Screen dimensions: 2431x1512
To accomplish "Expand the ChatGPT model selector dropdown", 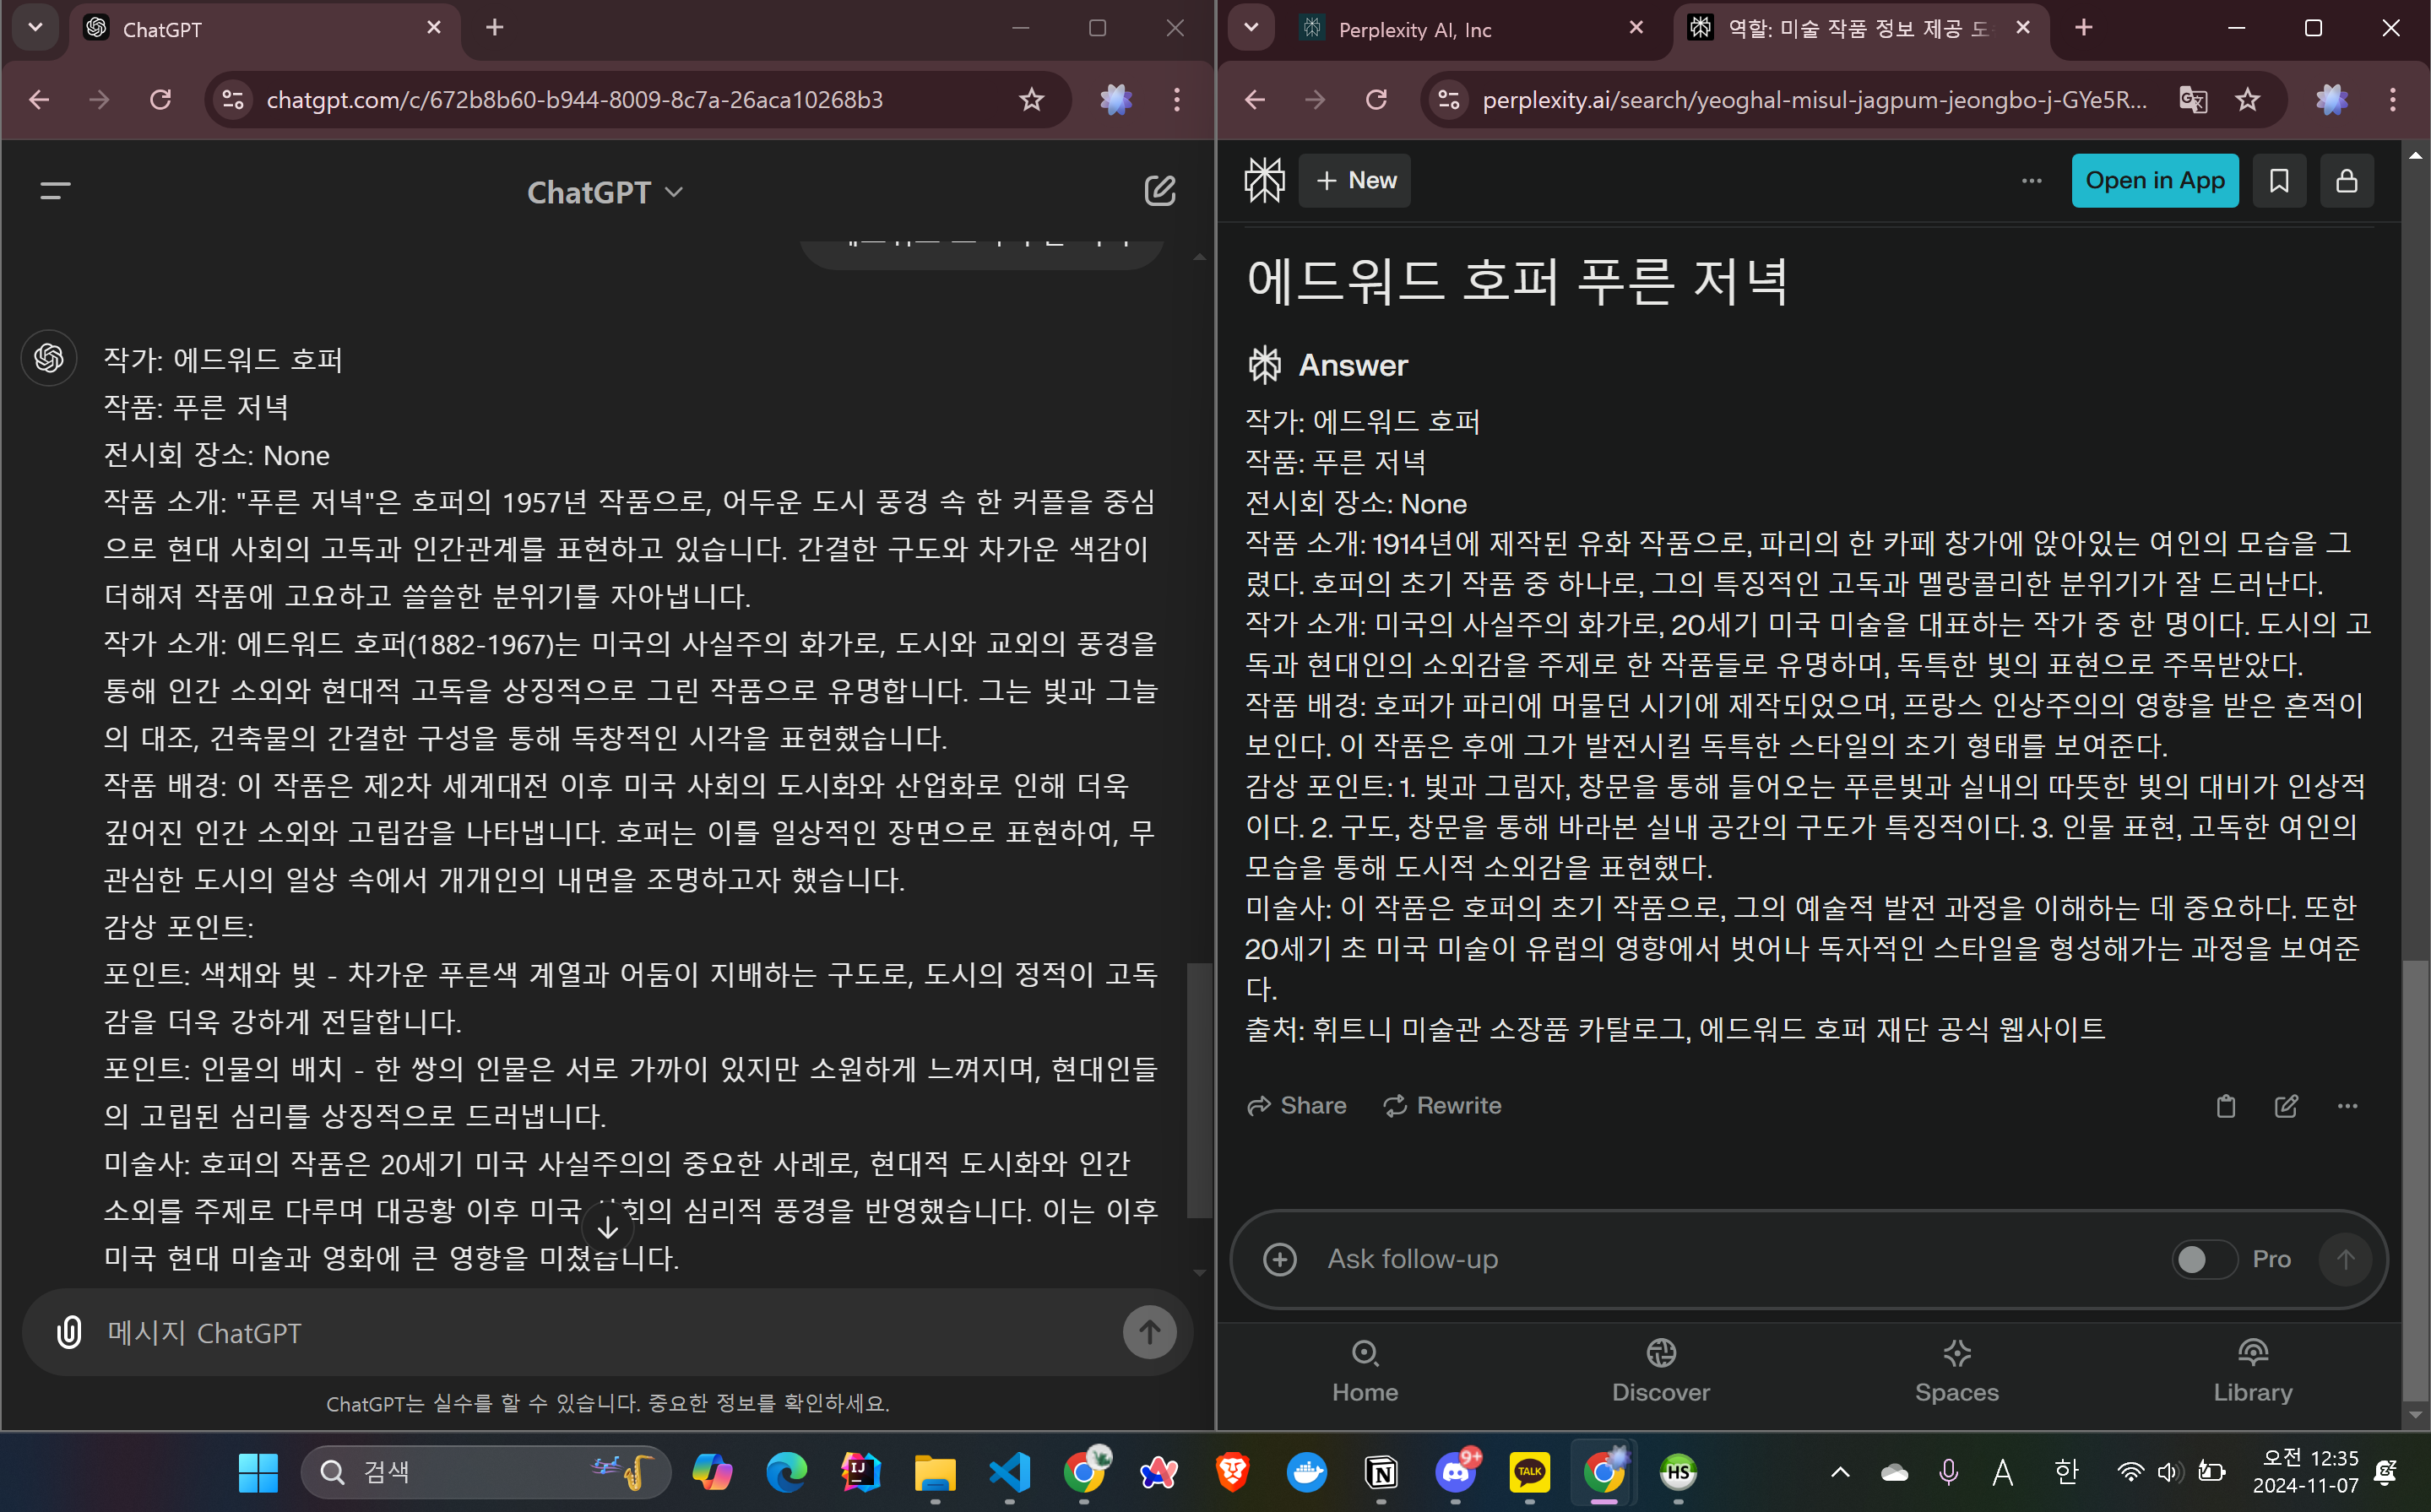I will pyautogui.click(x=605, y=192).
